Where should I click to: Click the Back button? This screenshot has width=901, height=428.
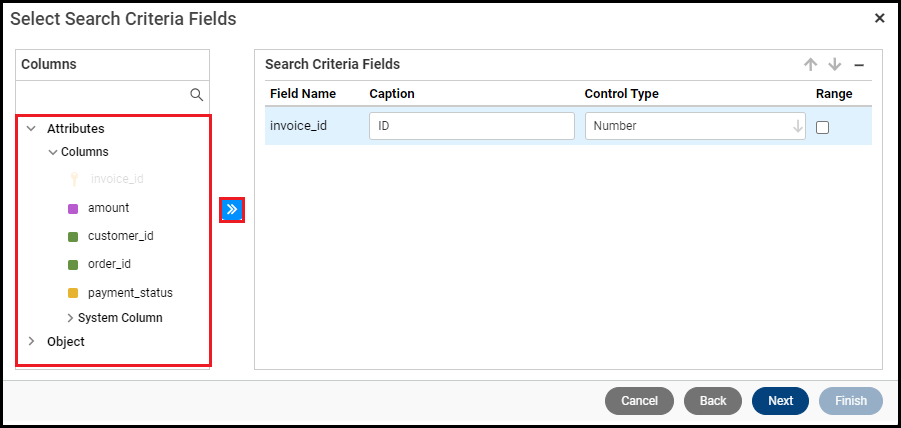pyautogui.click(x=712, y=401)
